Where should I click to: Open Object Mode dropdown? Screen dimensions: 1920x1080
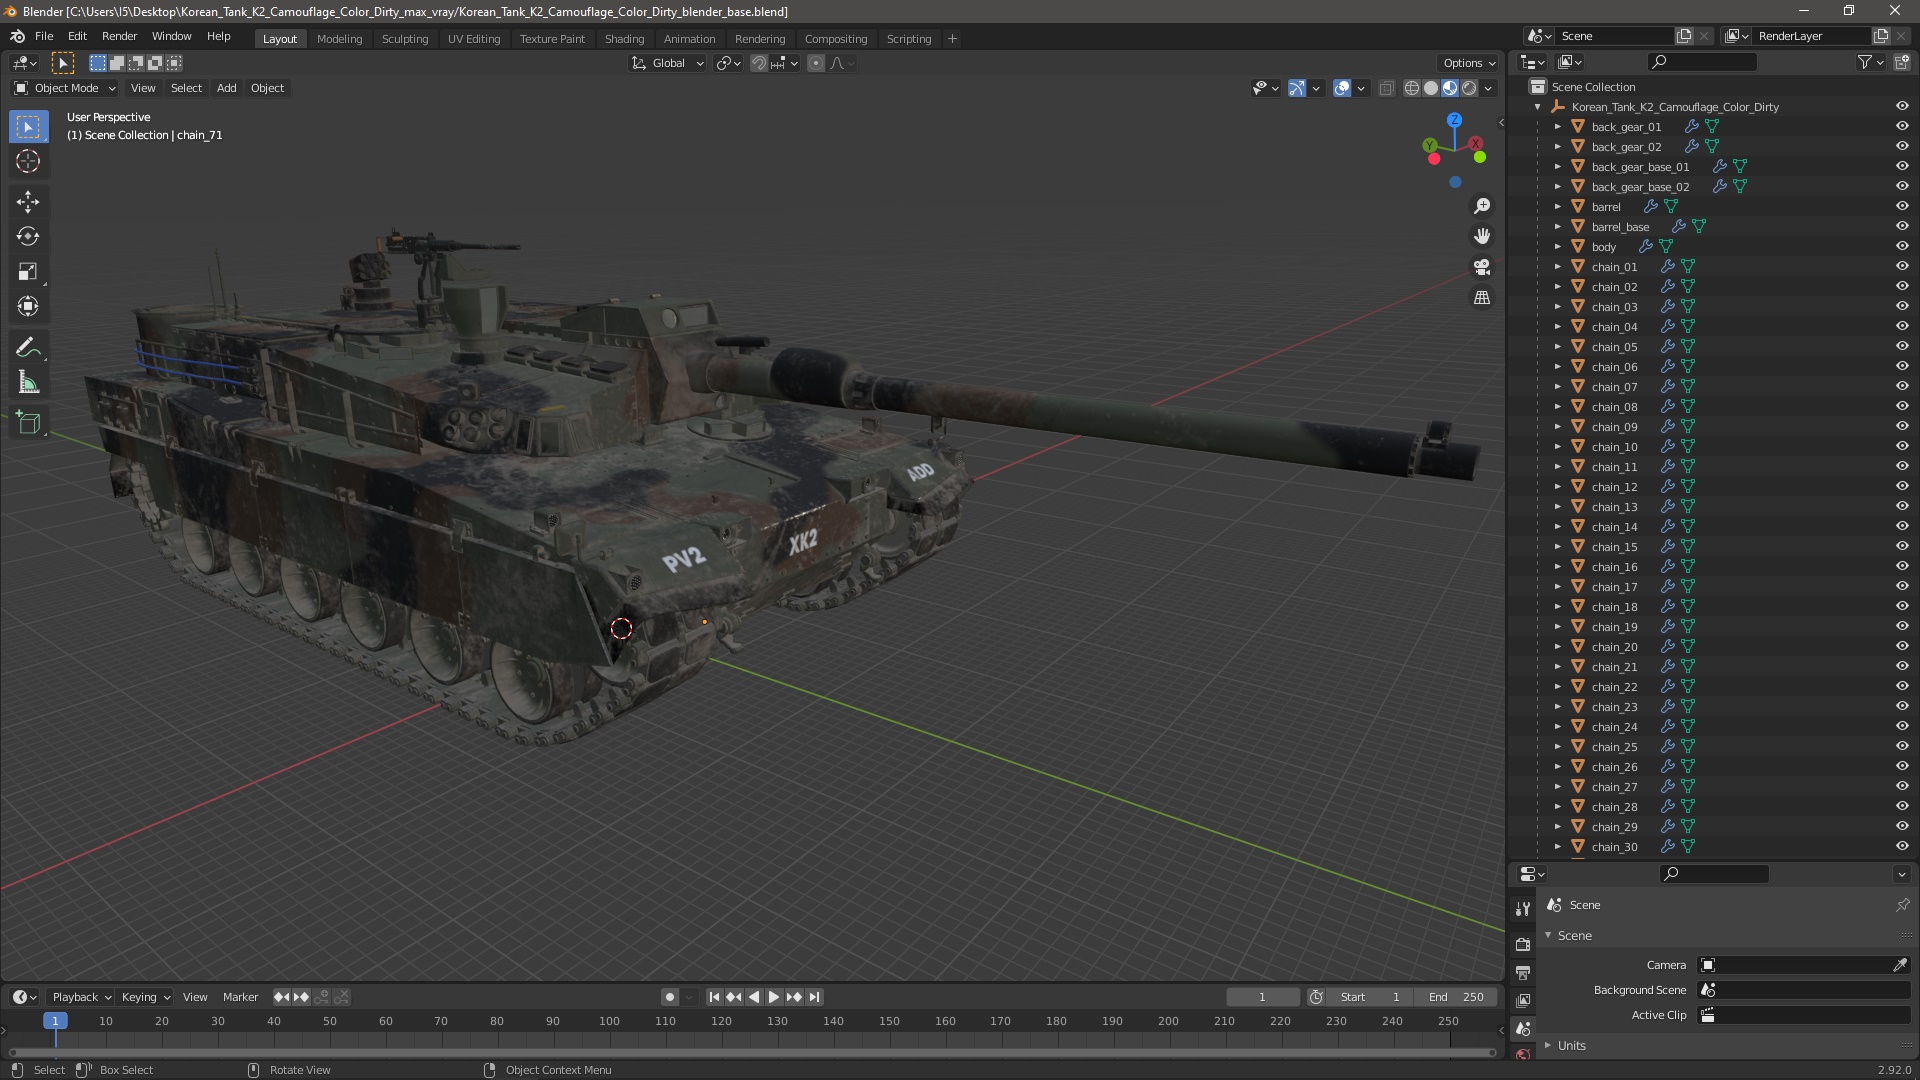coord(65,88)
